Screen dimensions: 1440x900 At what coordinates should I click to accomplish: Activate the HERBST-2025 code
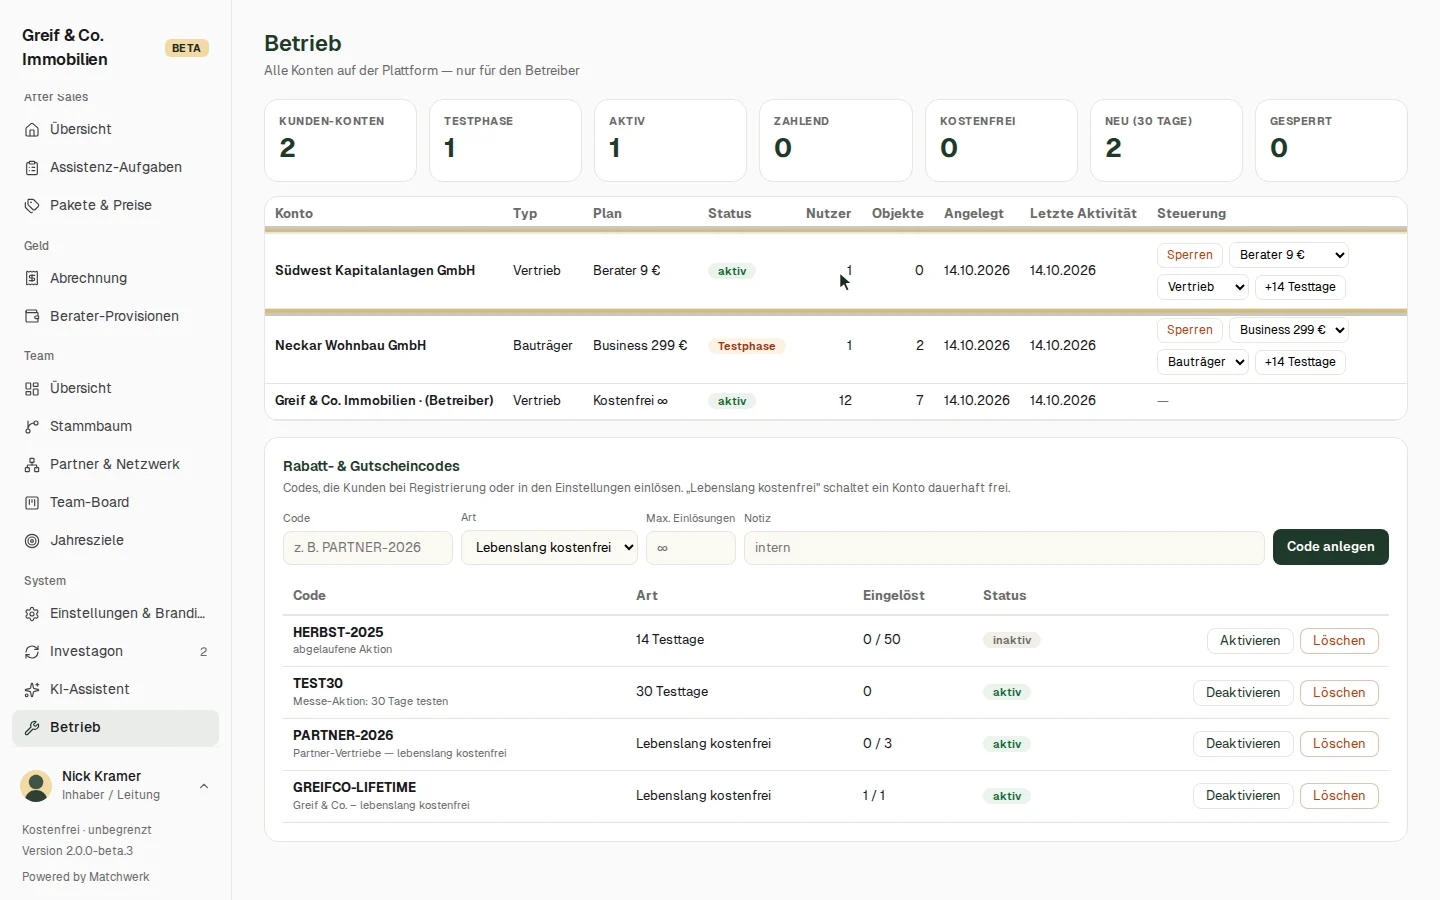(x=1250, y=641)
